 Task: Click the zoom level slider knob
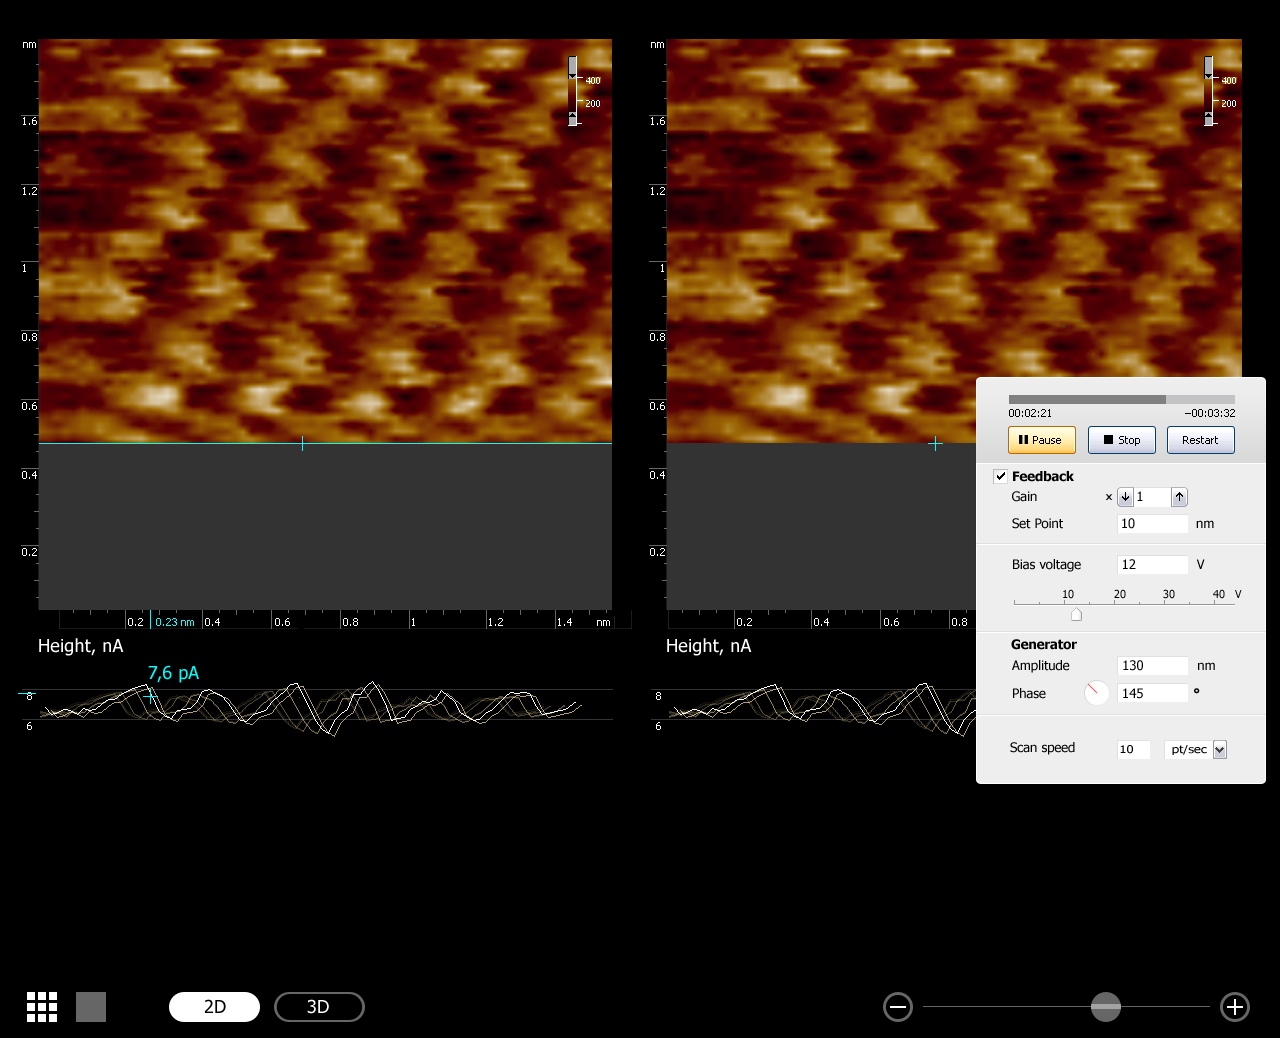[x=1105, y=1007]
